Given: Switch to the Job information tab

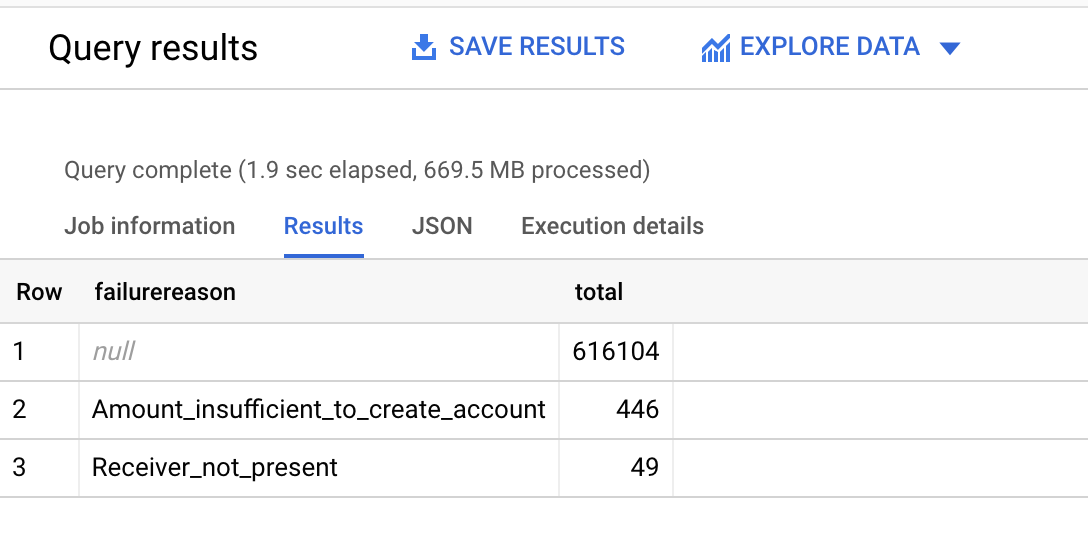Looking at the screenshot, I should (x=149, y=226).
